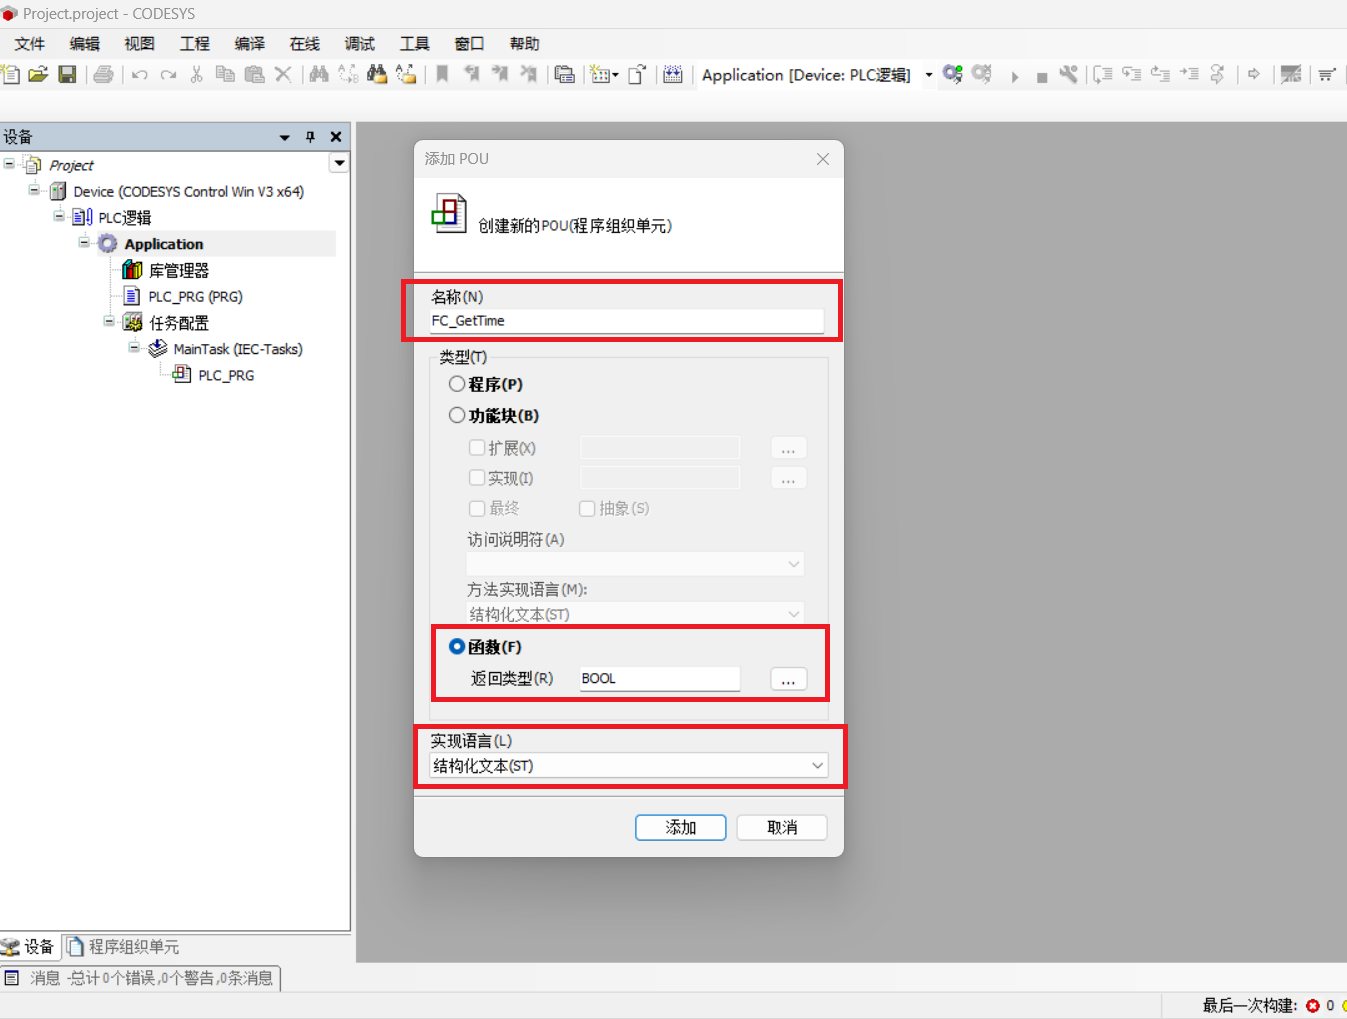Image resolution: width=1347 pixels, height=1019 pixels.
Task: Open the 编辑 menu
Action: click(85, 43)
